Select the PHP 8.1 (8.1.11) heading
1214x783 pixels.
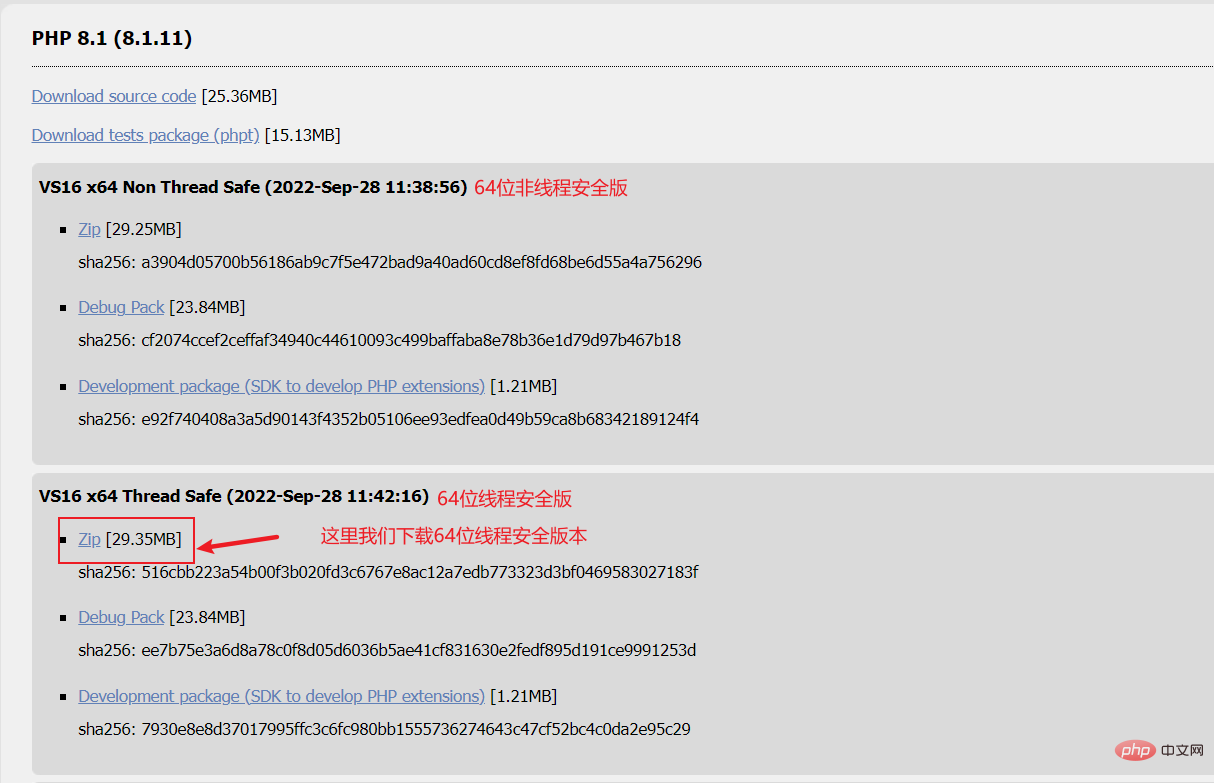pos(112,39)
